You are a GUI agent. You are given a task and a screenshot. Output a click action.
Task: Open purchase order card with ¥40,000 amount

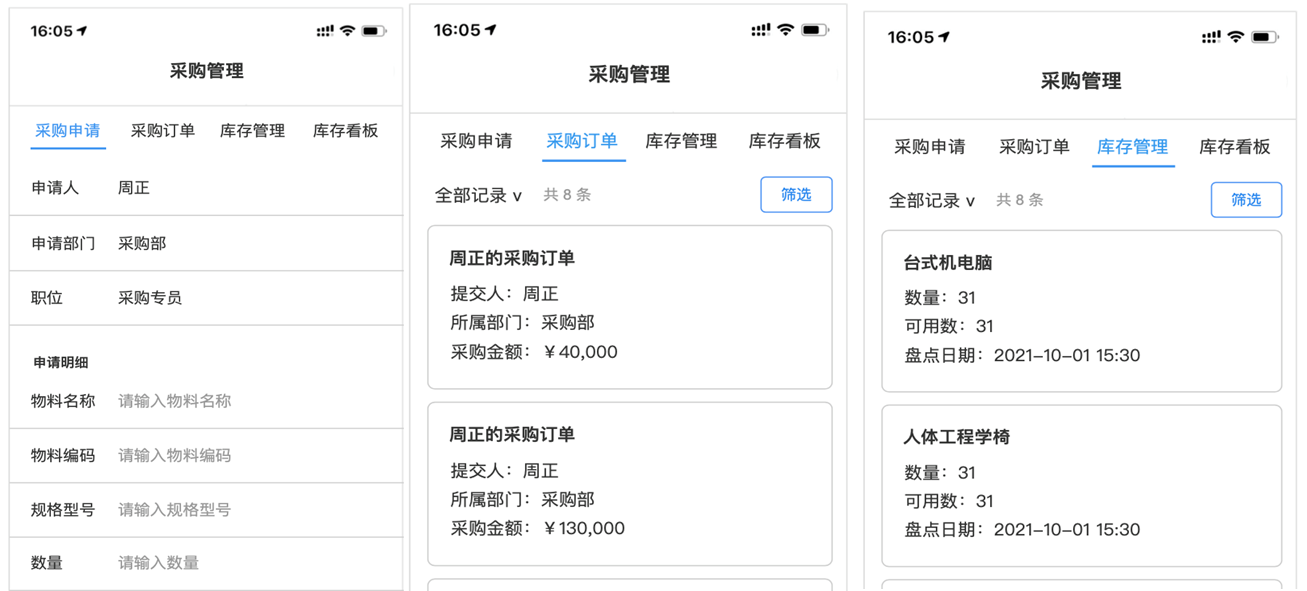630,307
